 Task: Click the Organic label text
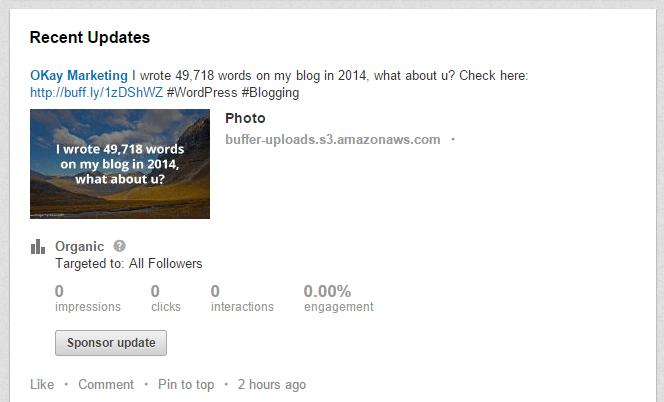pyautogui.click(x=80, y=246)
